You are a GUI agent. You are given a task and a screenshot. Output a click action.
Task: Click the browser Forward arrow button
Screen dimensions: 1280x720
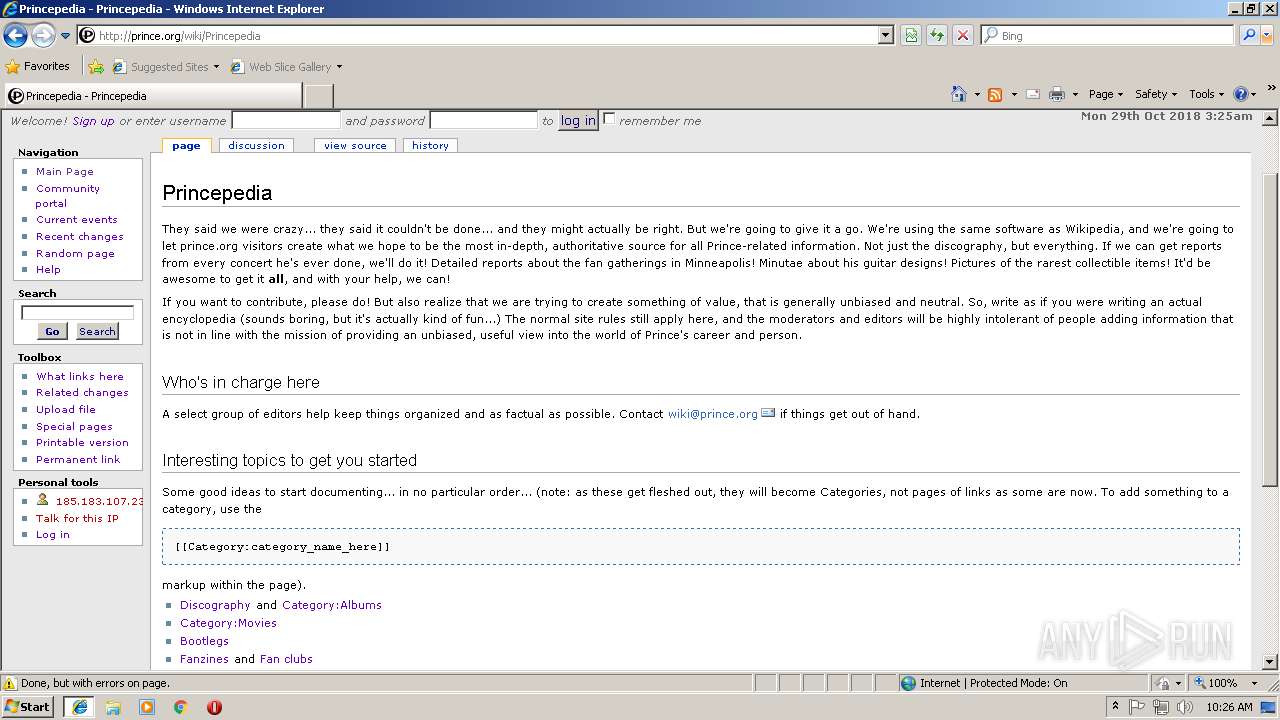(43, 36)
